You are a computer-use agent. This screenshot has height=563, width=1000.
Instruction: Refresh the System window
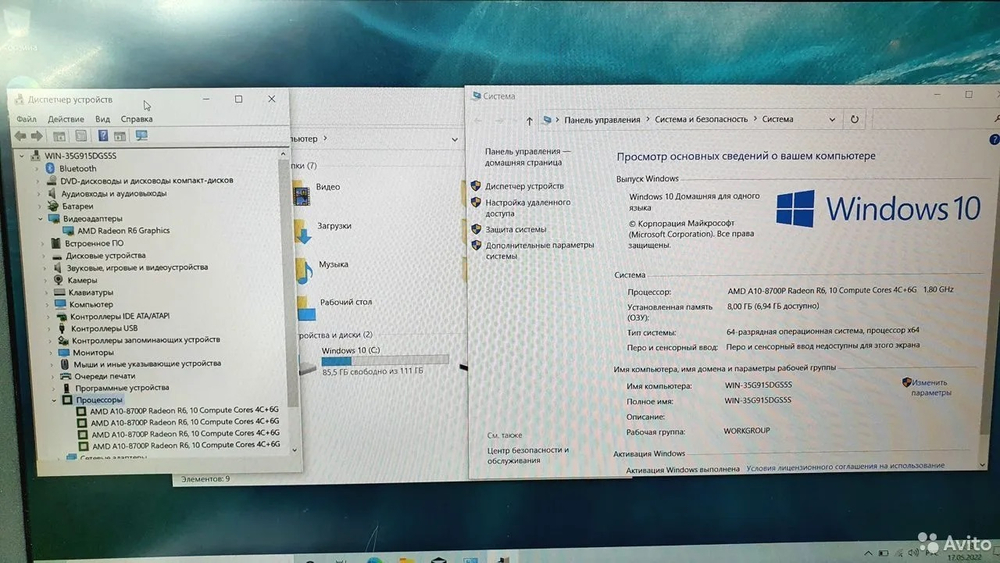pyautogui.click(x=854, y=119)
